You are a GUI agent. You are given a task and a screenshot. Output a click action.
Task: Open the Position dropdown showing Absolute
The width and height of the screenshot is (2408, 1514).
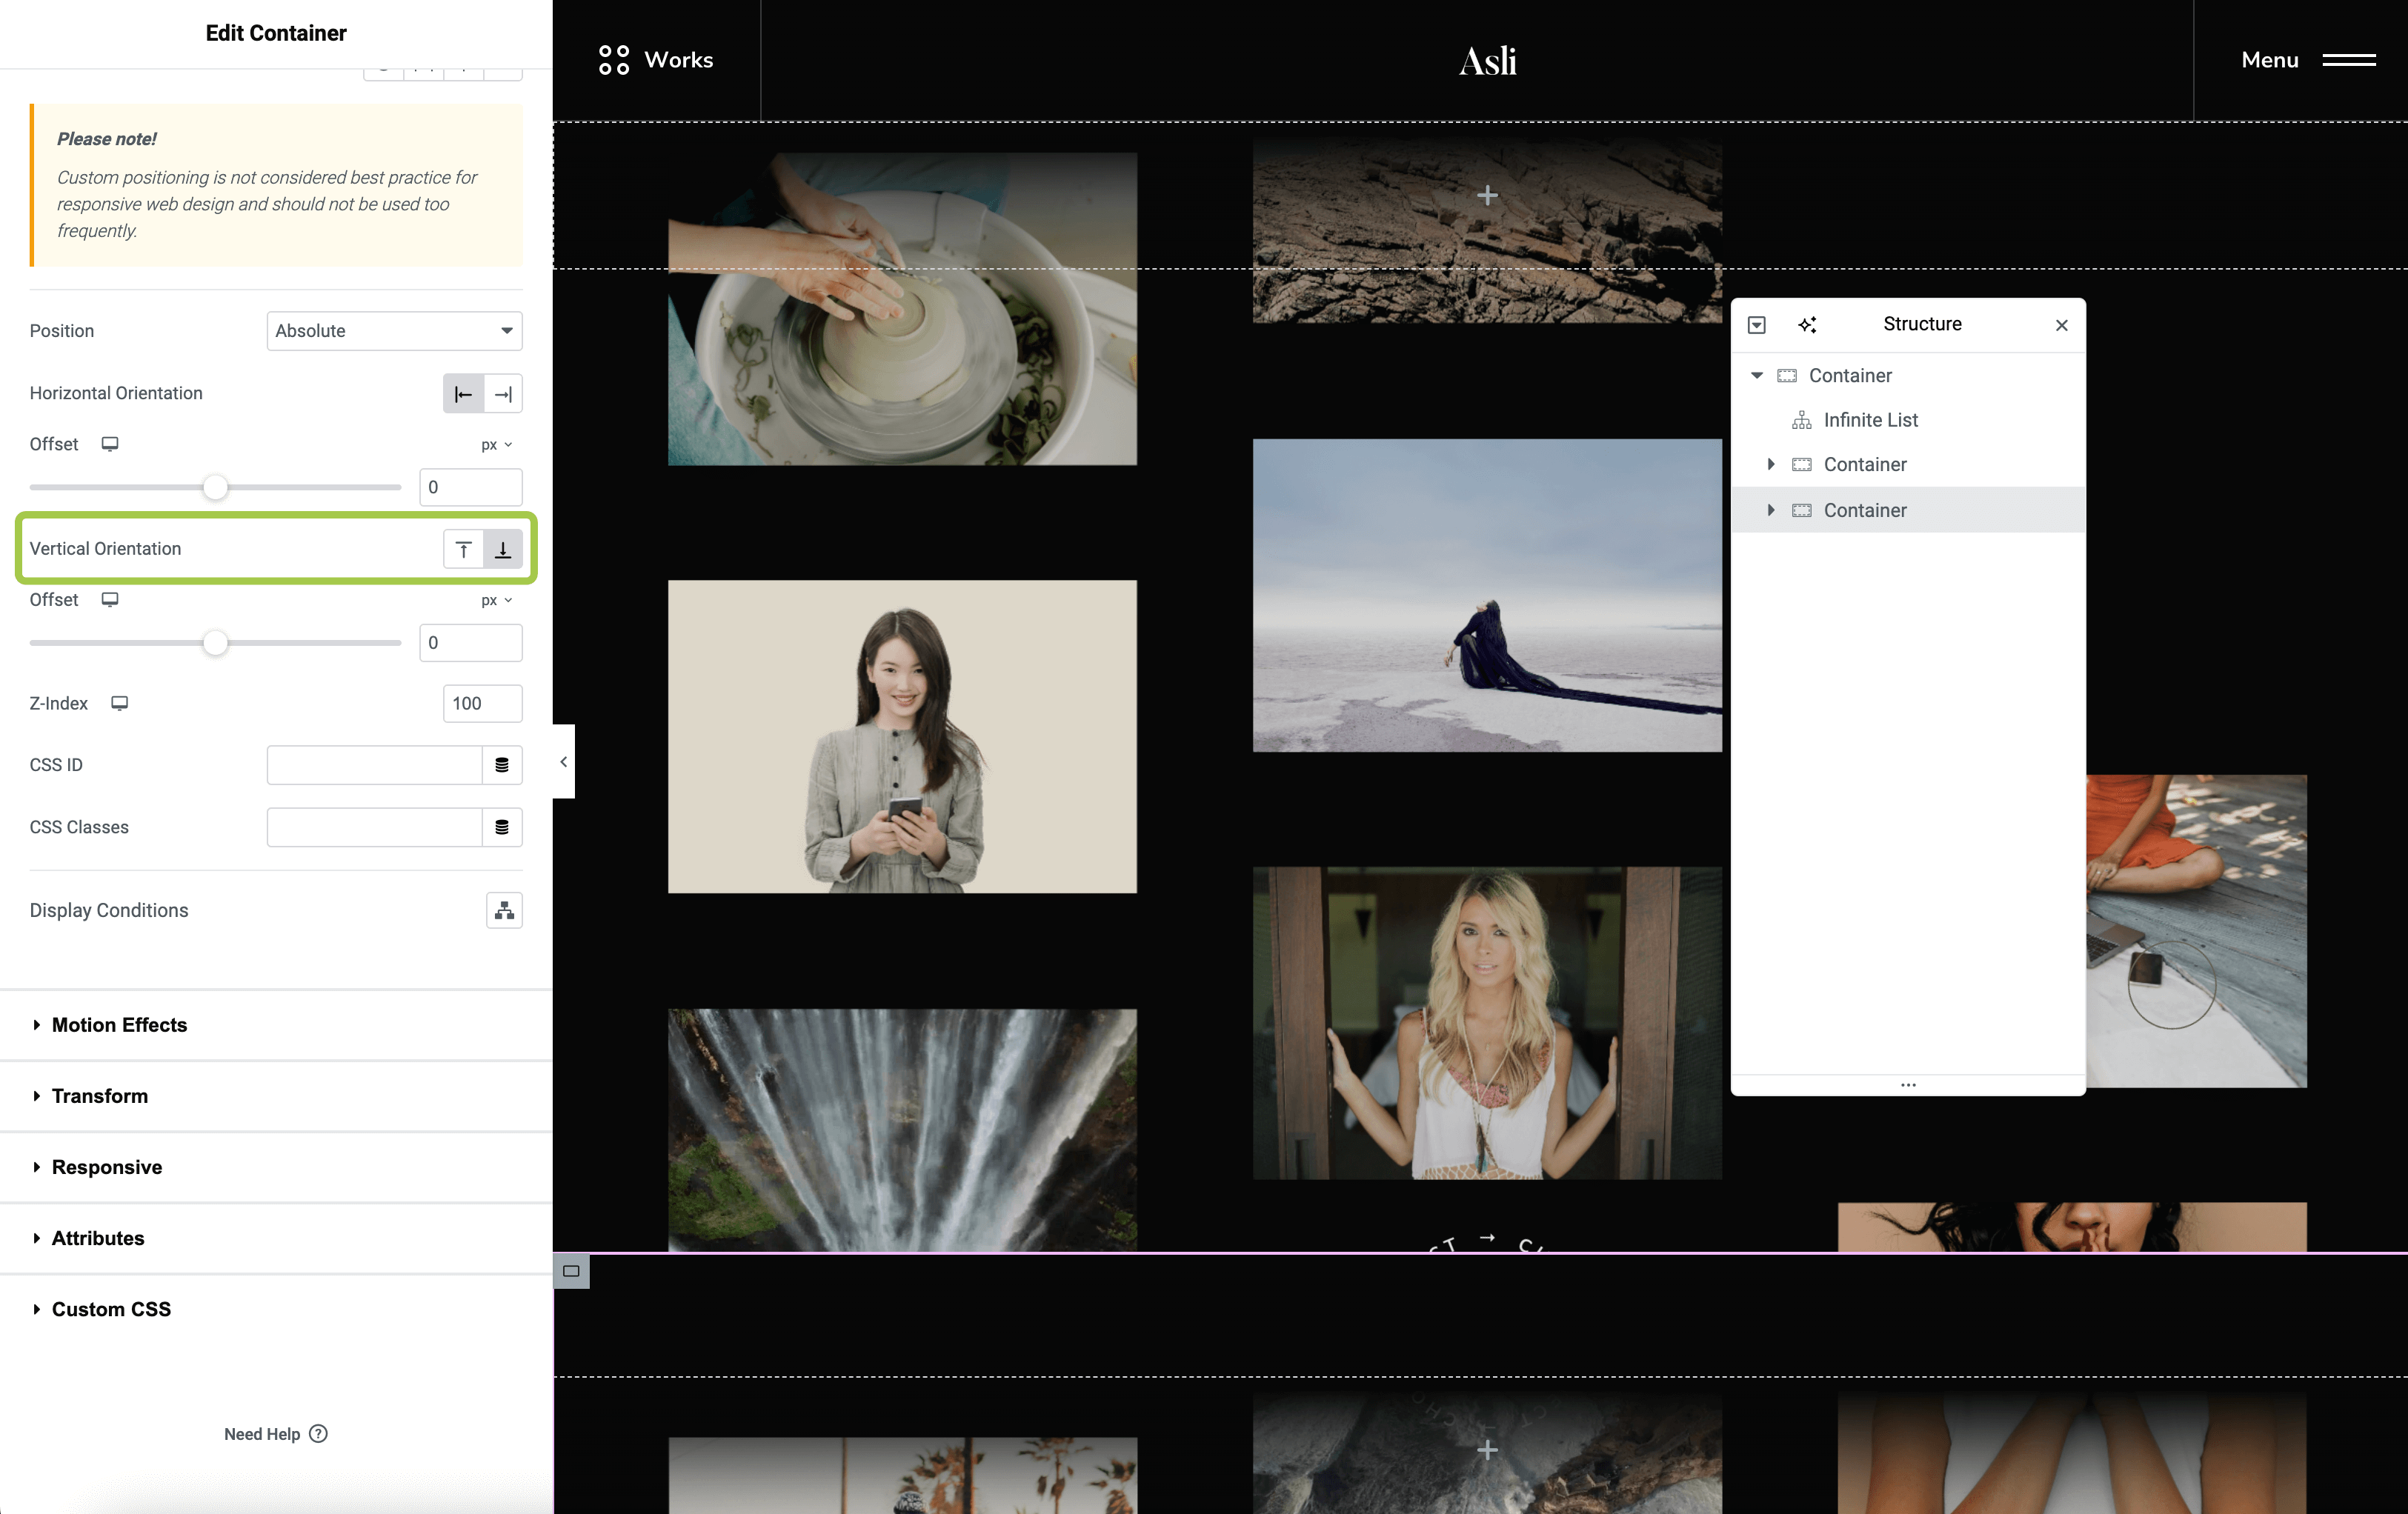pyautogui.click(x=394, y=331)
